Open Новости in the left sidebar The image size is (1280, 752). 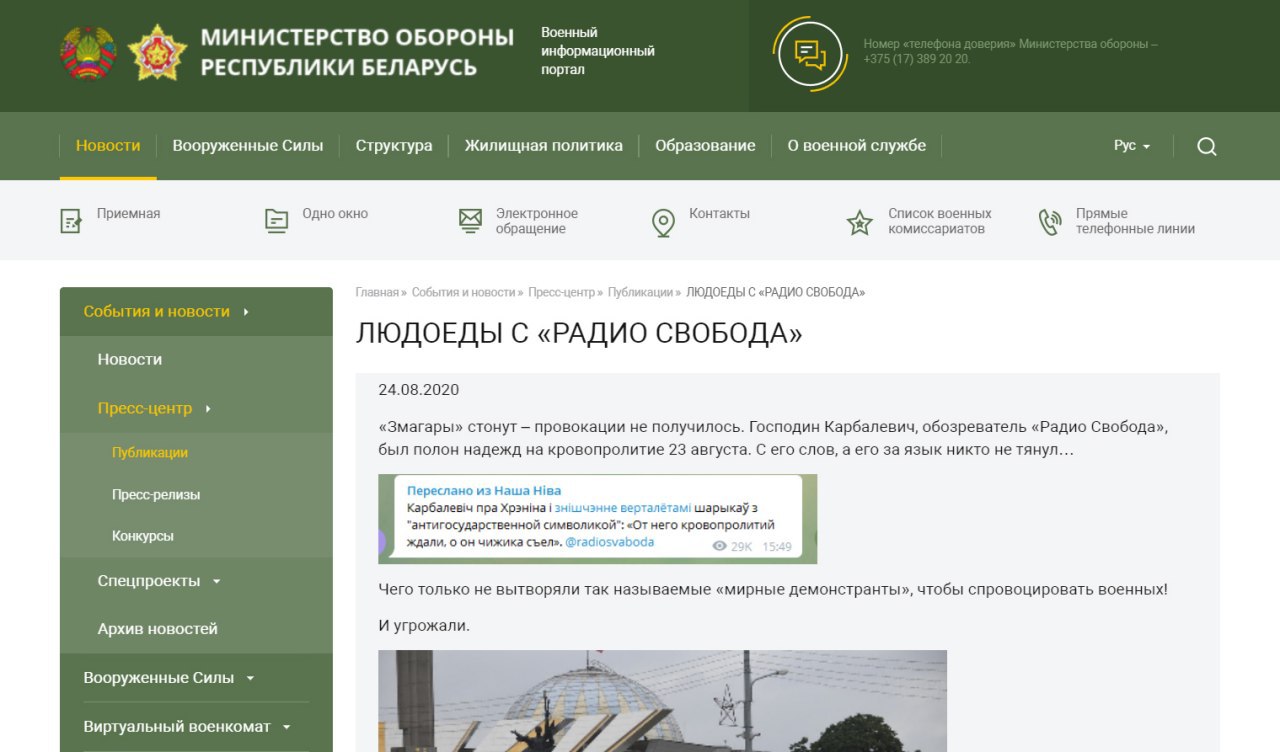130,360
